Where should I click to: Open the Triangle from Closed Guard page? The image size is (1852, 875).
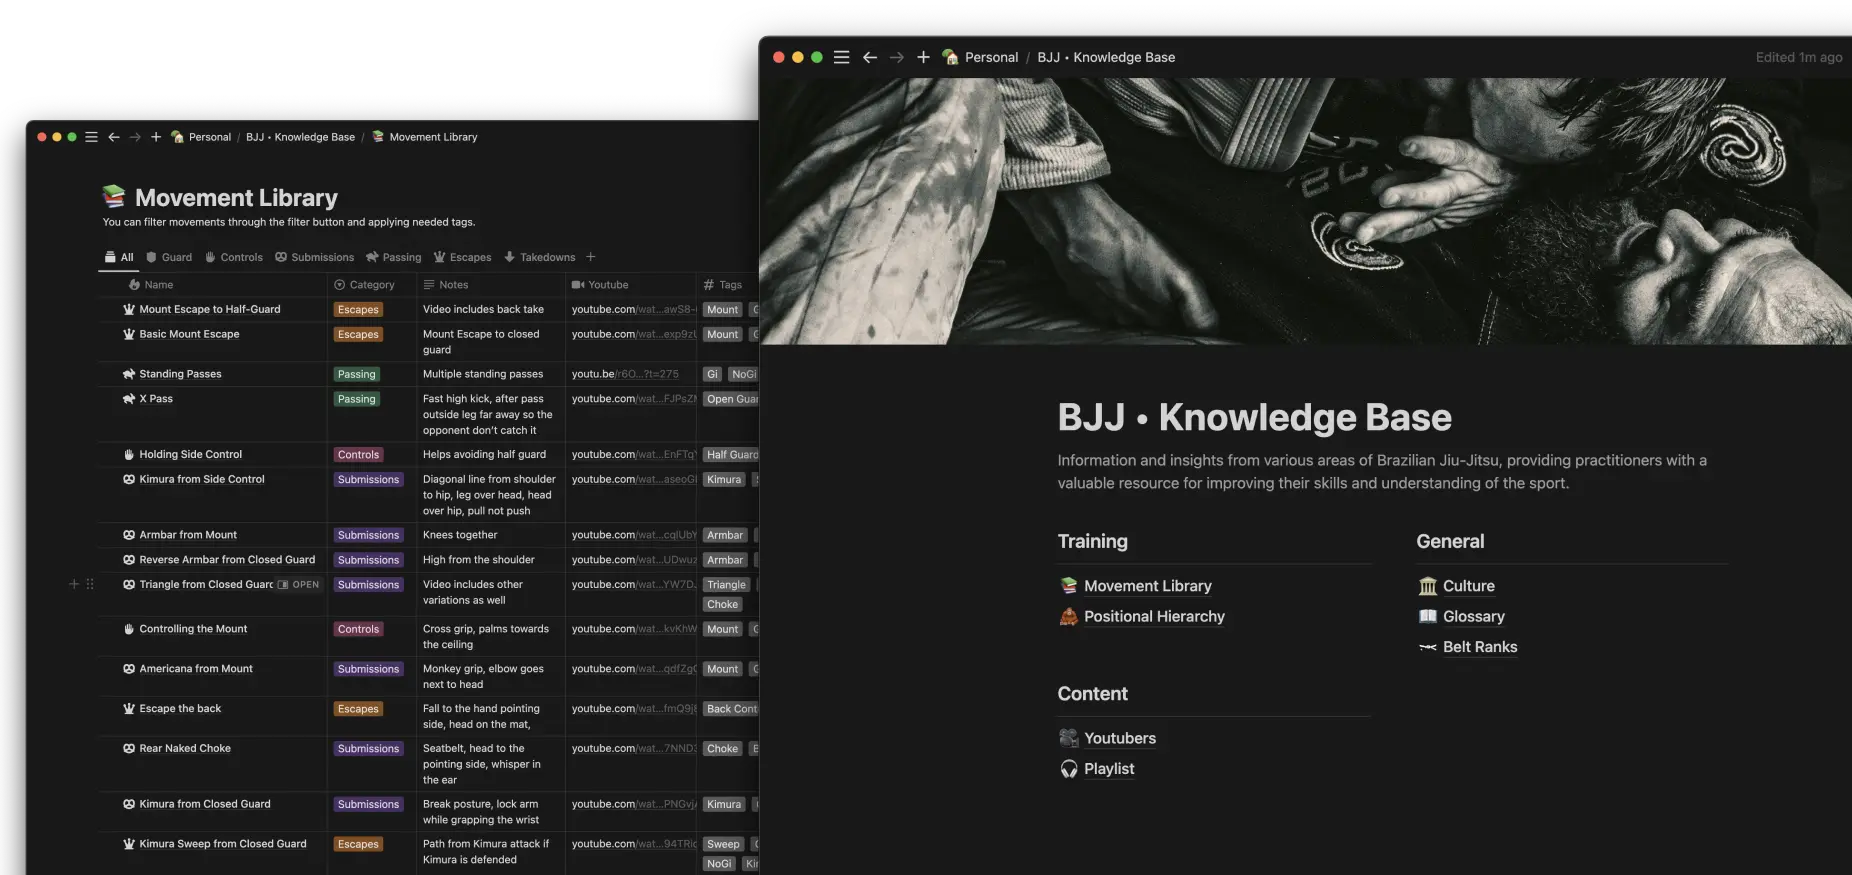pyautogui.click(x=299, y=585)
